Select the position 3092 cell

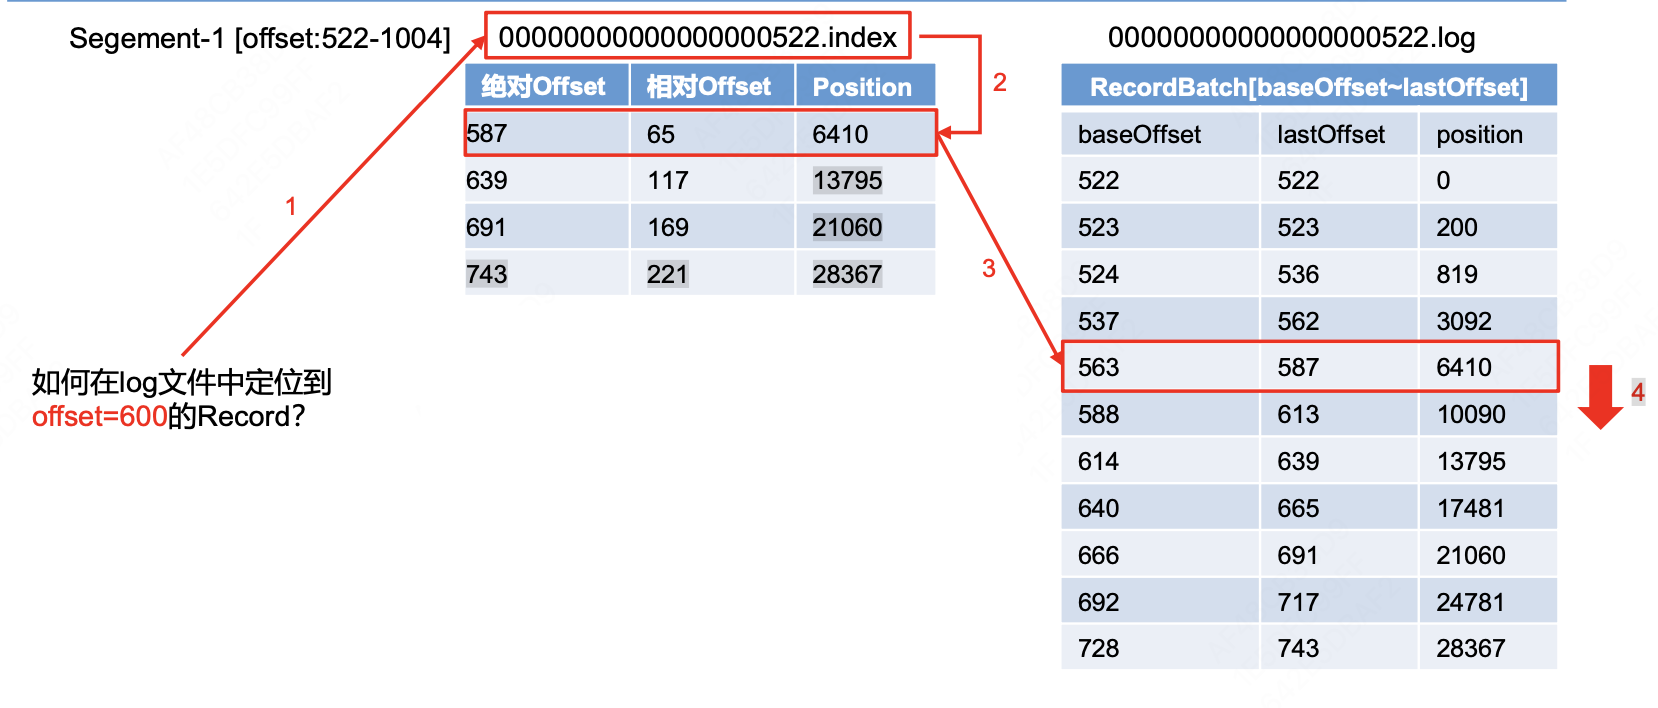[x=1464, y=321]
